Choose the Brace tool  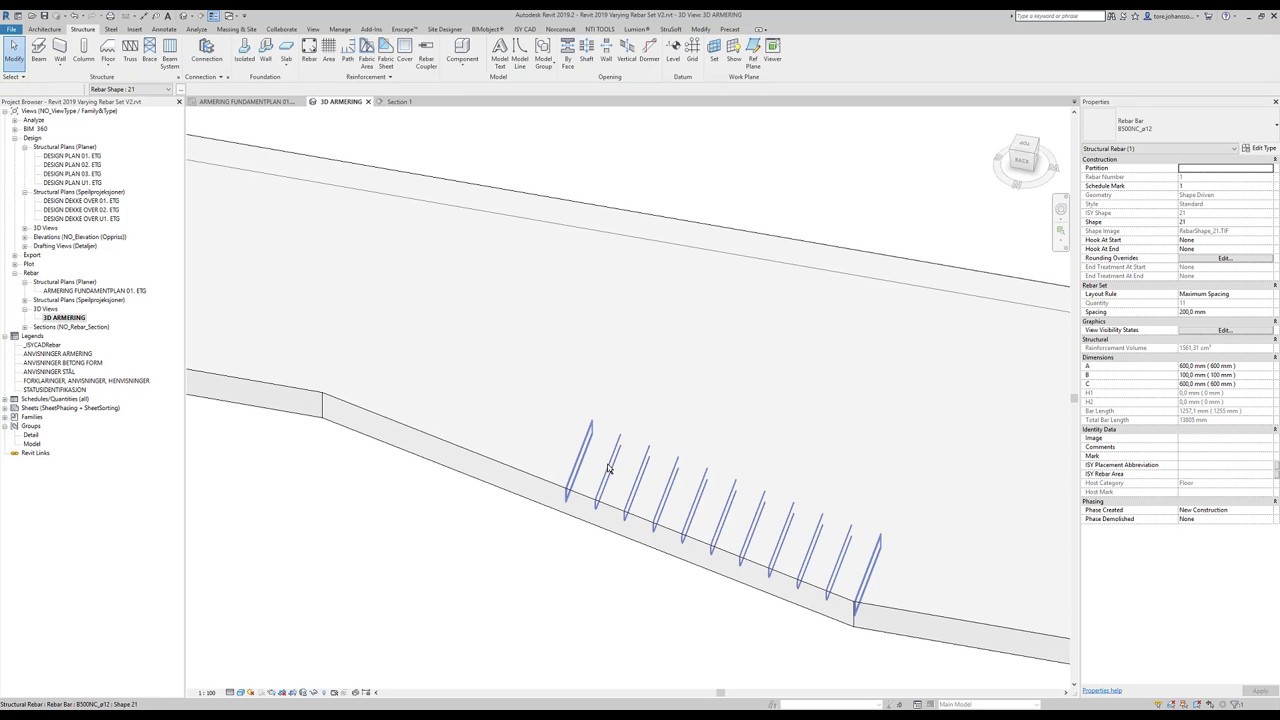(150, 51)
